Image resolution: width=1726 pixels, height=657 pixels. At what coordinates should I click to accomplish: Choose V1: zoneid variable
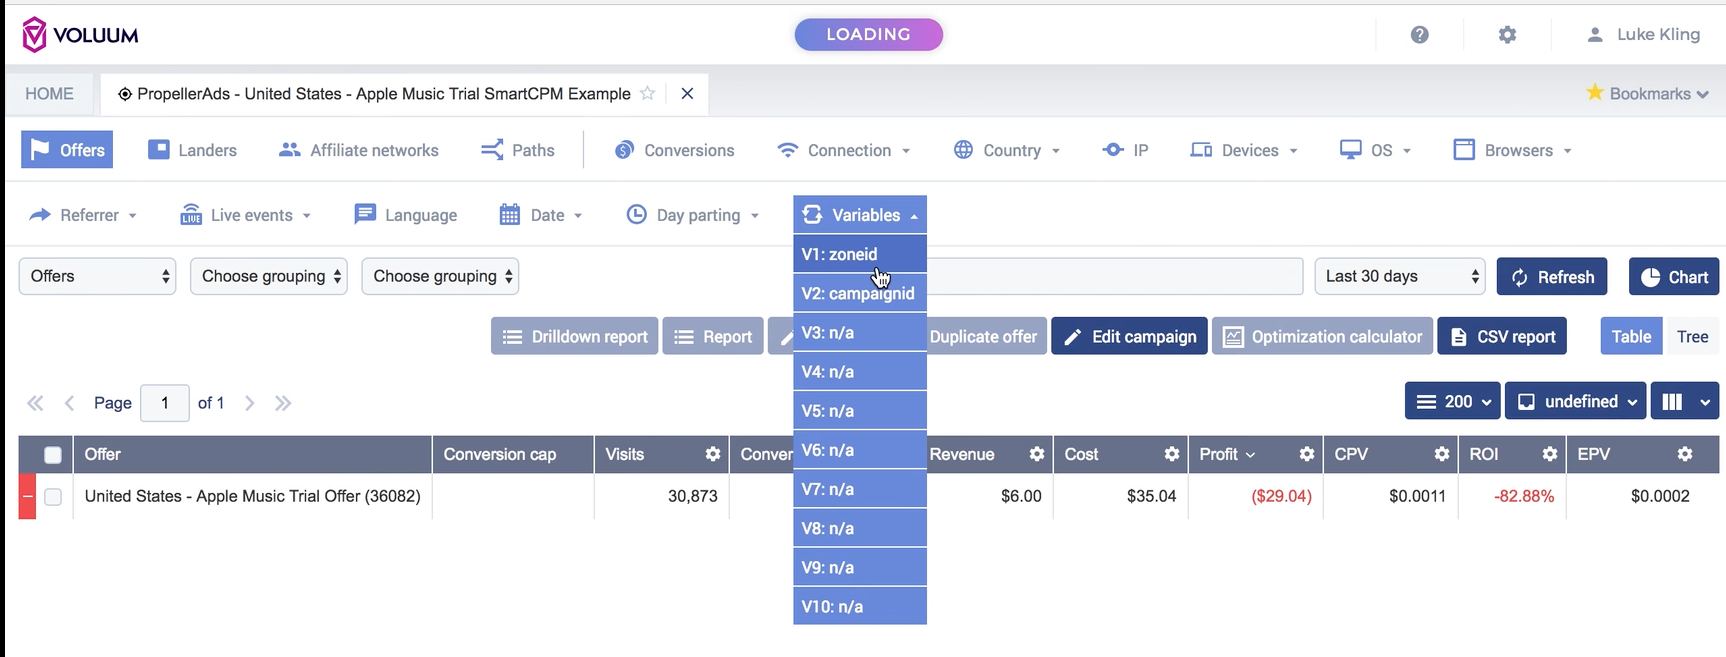(x=860, y=254)
